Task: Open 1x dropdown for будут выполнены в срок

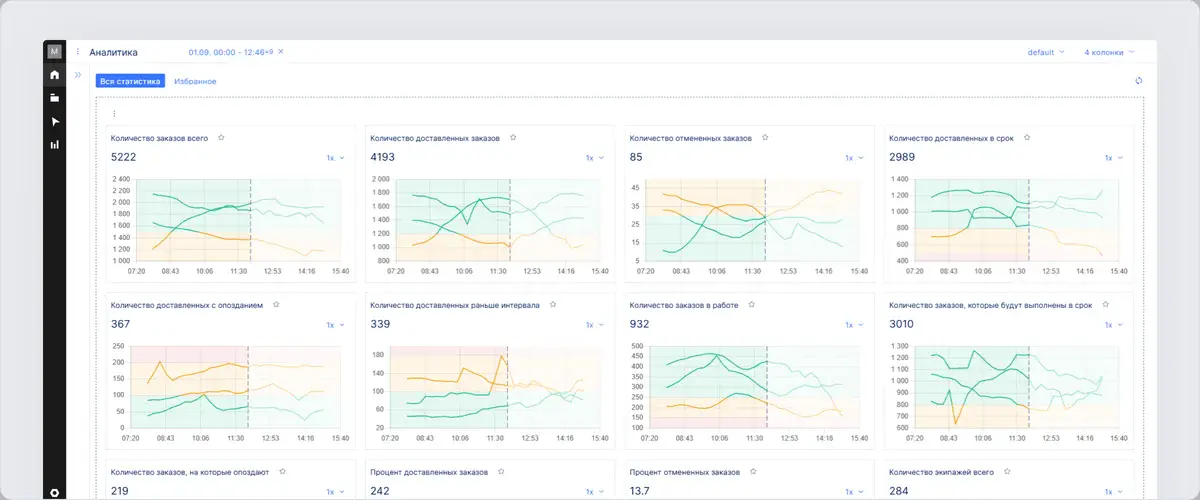Action: pos(1114,325)
